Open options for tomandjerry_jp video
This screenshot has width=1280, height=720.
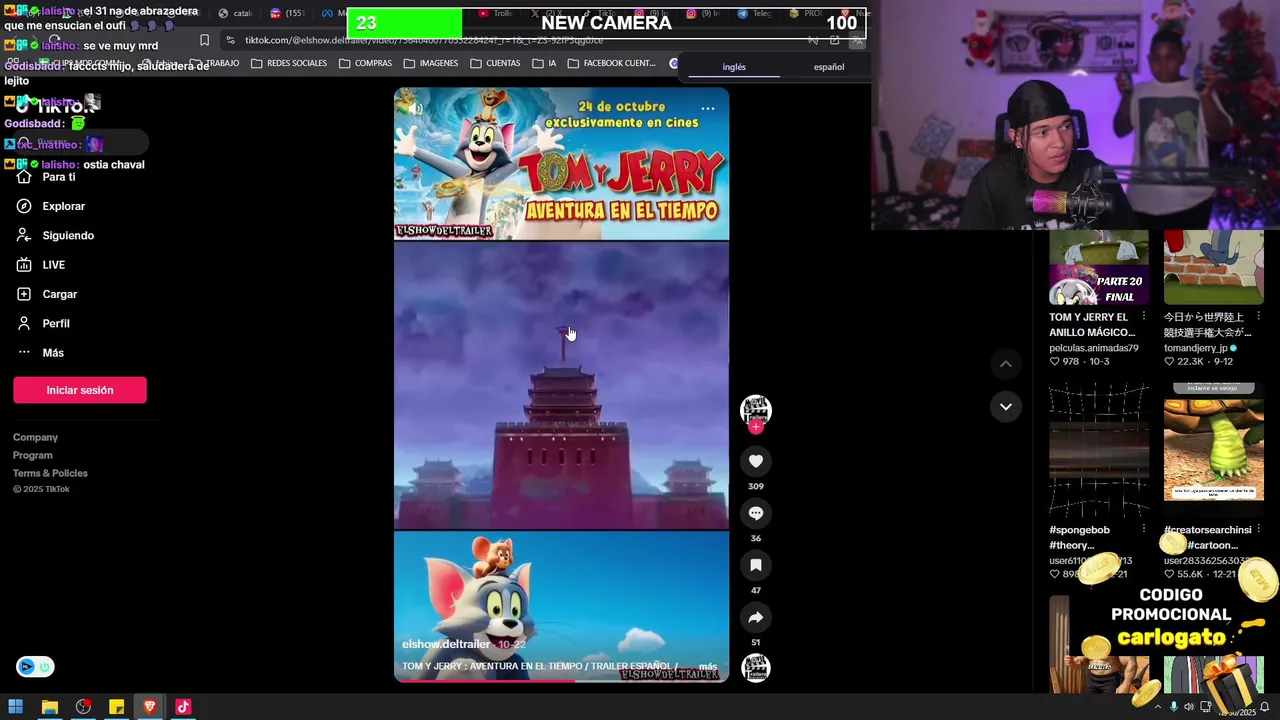click(x=1259, y=317)
